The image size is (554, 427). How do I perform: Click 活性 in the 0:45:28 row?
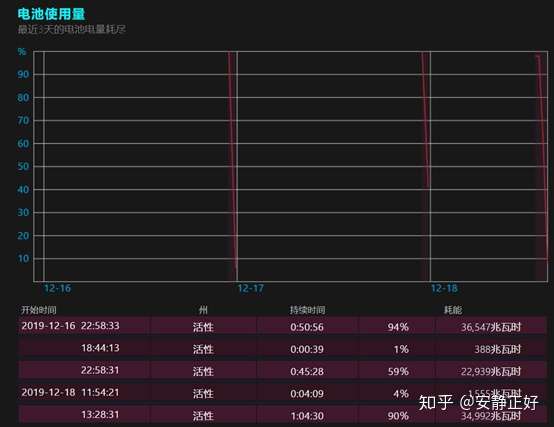[203, 372]
